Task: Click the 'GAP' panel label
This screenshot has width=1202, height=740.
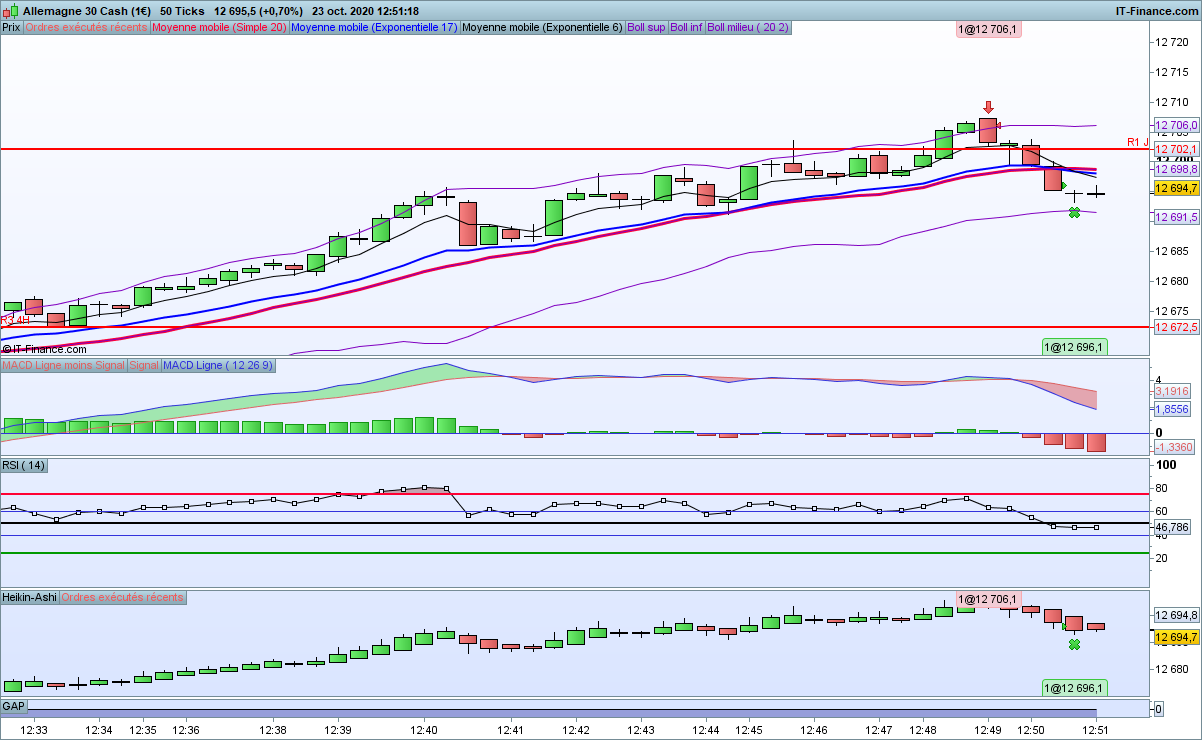Action: [14, 706]
